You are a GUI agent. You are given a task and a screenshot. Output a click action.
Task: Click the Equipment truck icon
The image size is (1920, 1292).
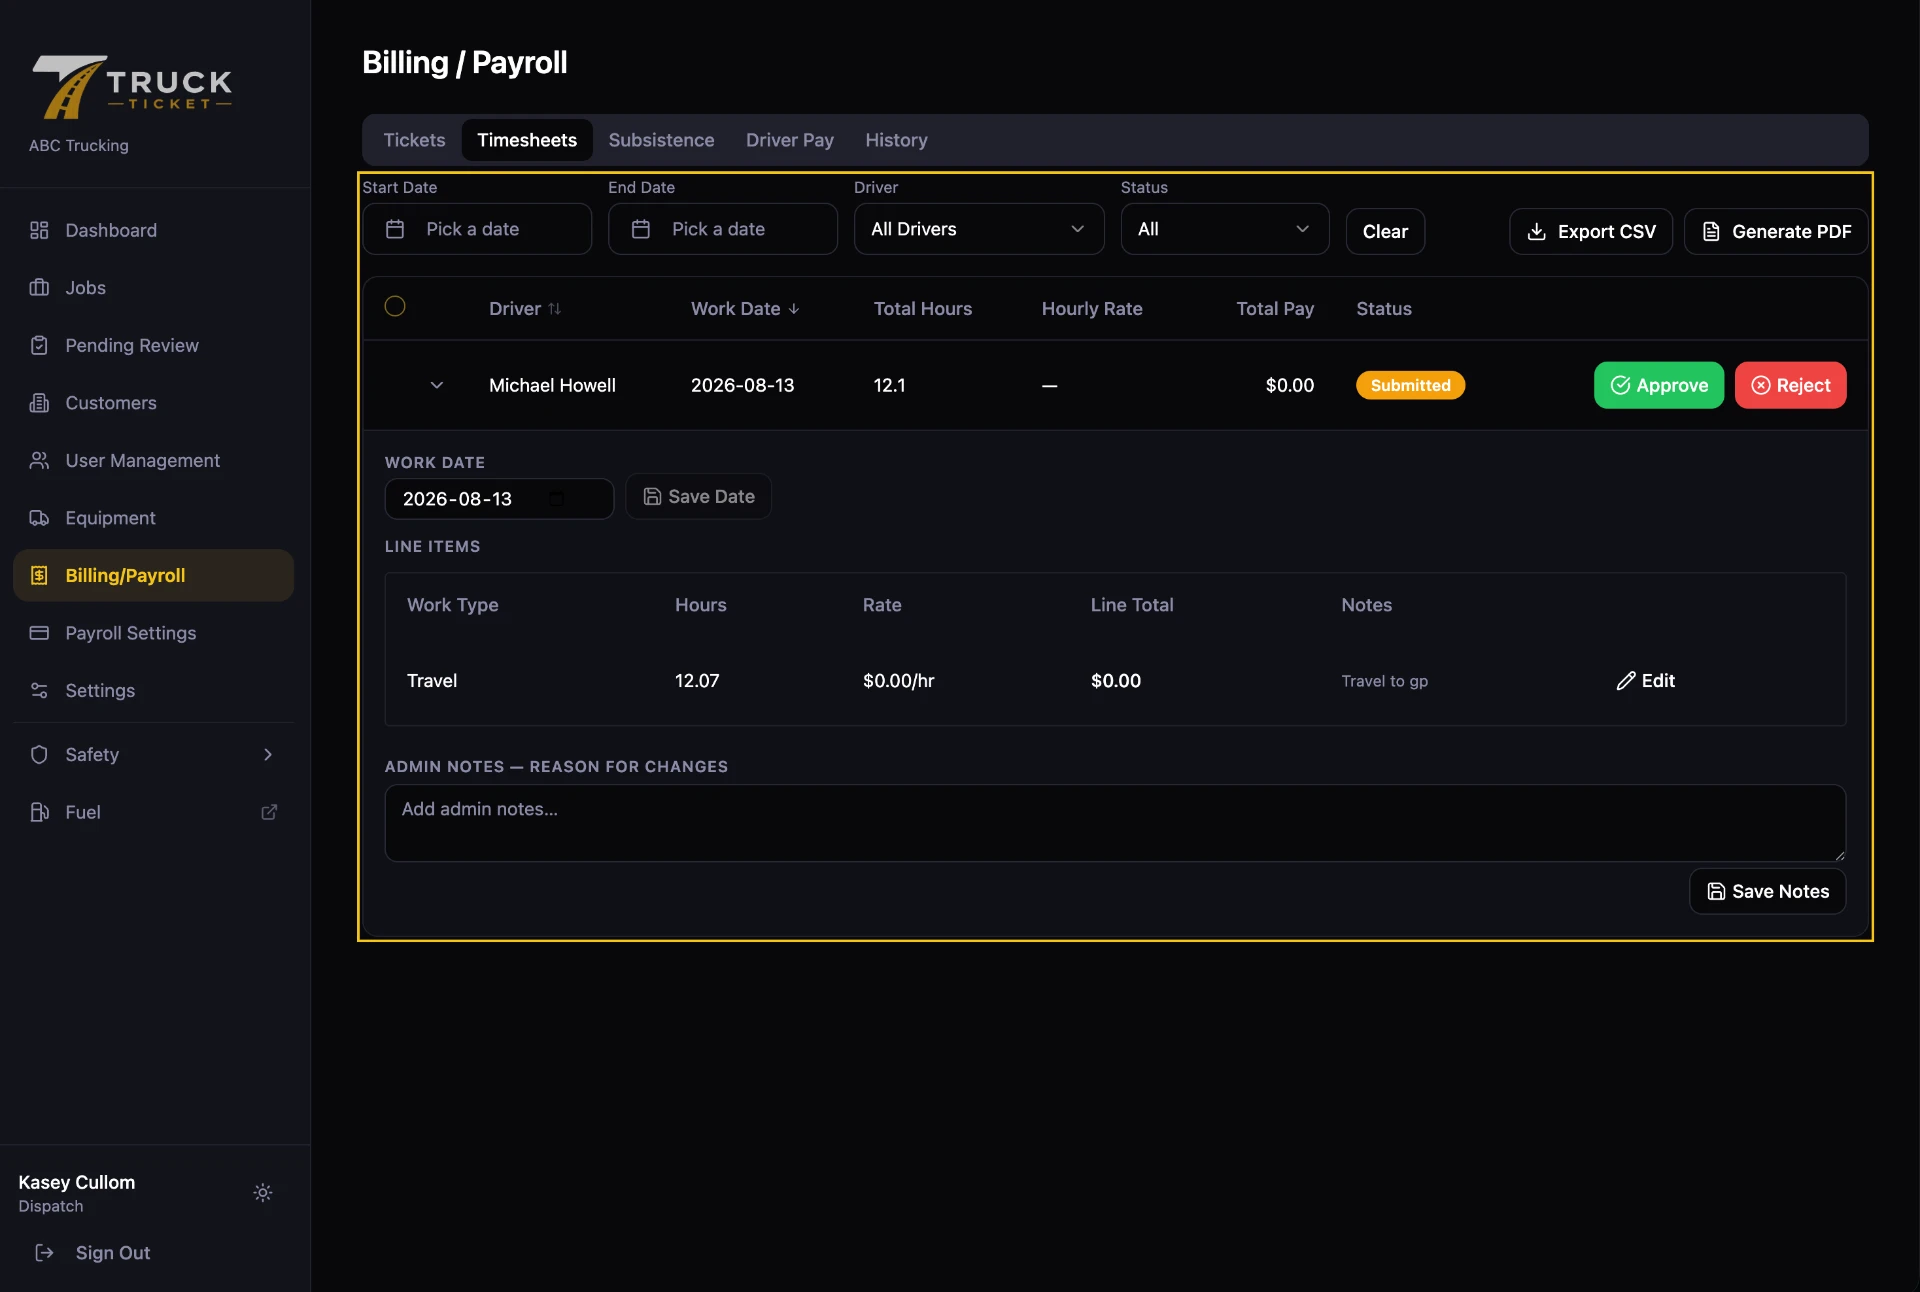(x=39, y=518)
